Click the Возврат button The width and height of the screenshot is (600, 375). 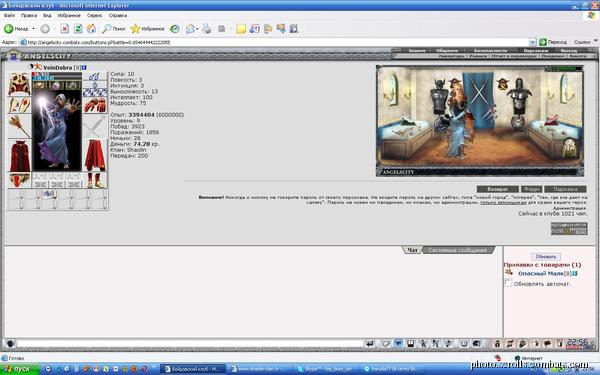[x=497, y=189]
